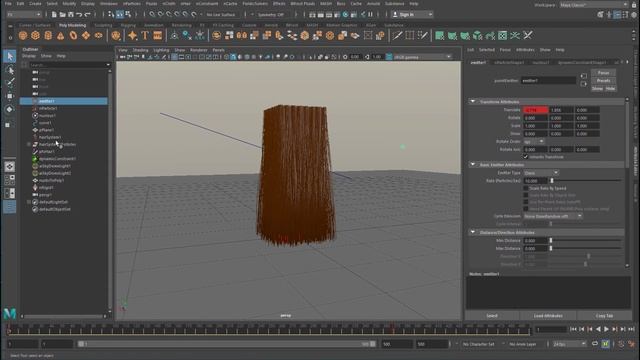
Task: Toggle Use Per-Point Rates checkbox
Action: click(526, 202)
